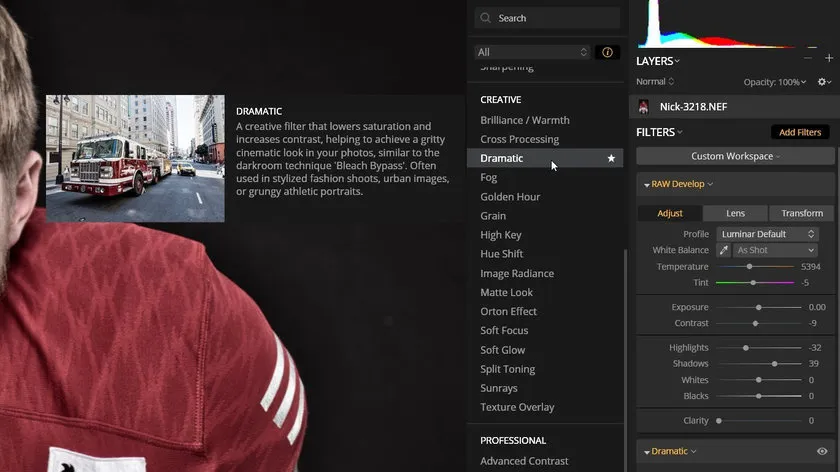Toggle Dramatic filter visibility eye
Viewport: 840px width, 472px height.
click(822, 451)
